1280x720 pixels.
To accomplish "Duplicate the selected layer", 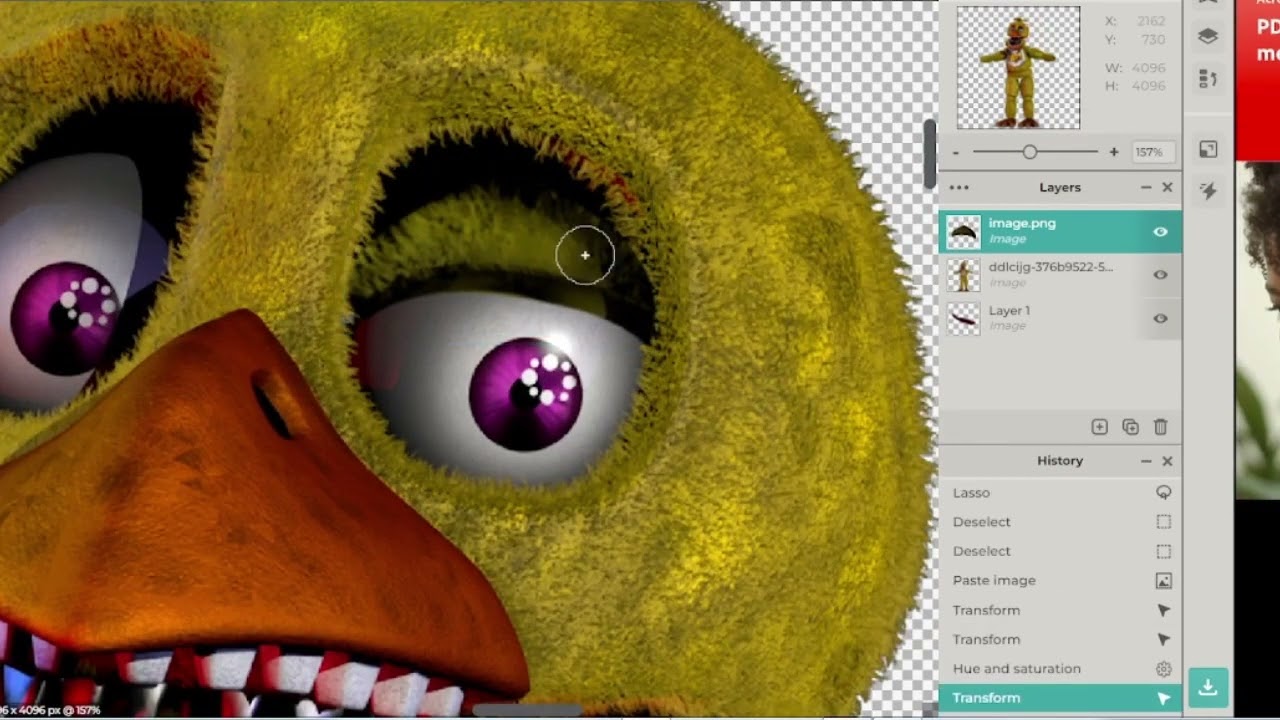I will click(x=1130, y=427).
